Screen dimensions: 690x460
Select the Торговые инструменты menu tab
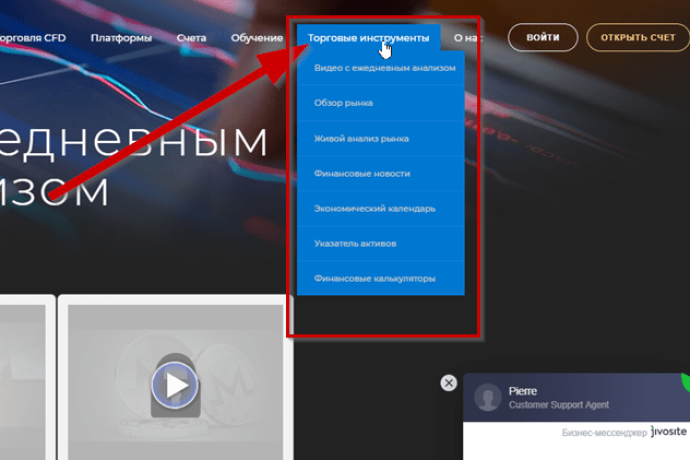(369, 38)
